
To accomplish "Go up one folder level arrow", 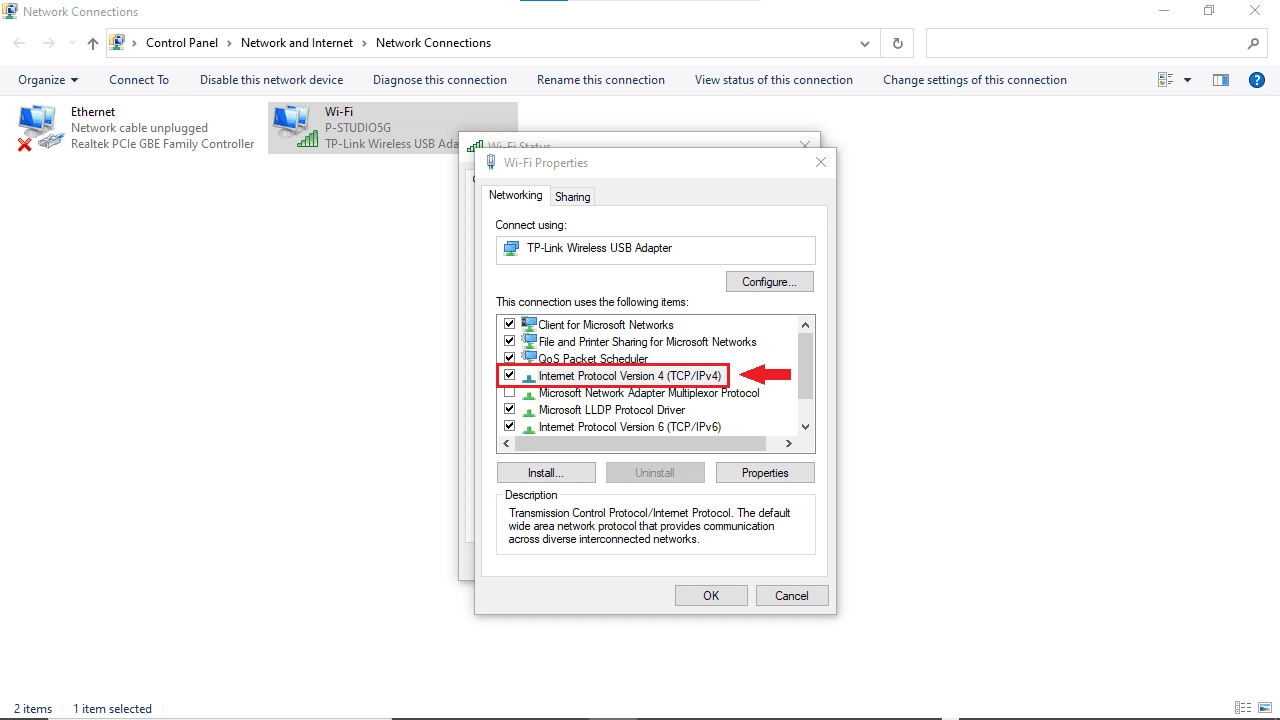I will [x=93, y=43].
